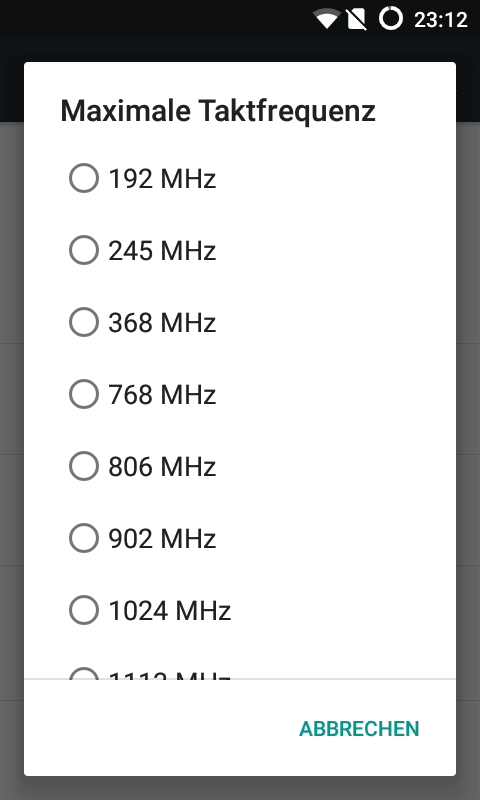Choose the 245 MHz radio circle
Image resolution: width=480 pixels, height=800 pixels.
[84, 250]
